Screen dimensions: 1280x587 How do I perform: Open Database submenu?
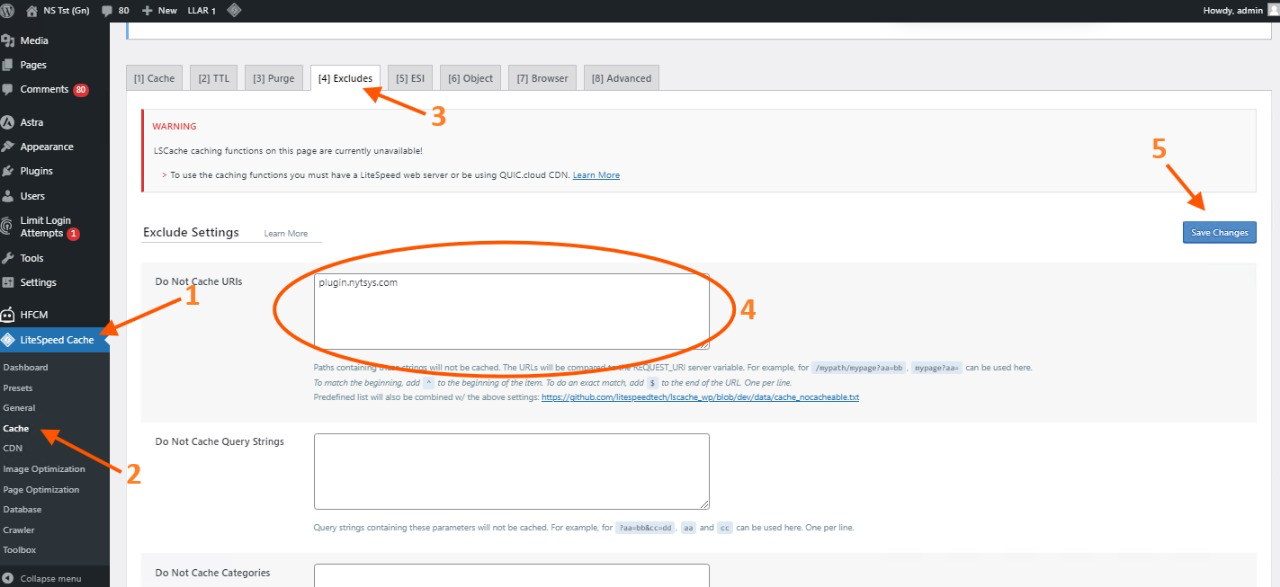[x=22, y=510]
